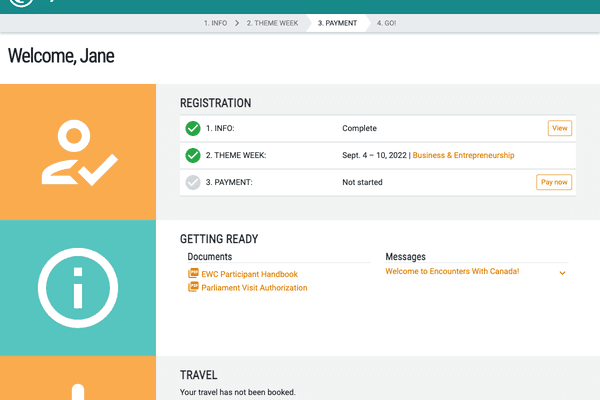Screen dimensions: 600x400
Task: Open Business & Entrepreneurship theme link
Action: click(464, 155)
